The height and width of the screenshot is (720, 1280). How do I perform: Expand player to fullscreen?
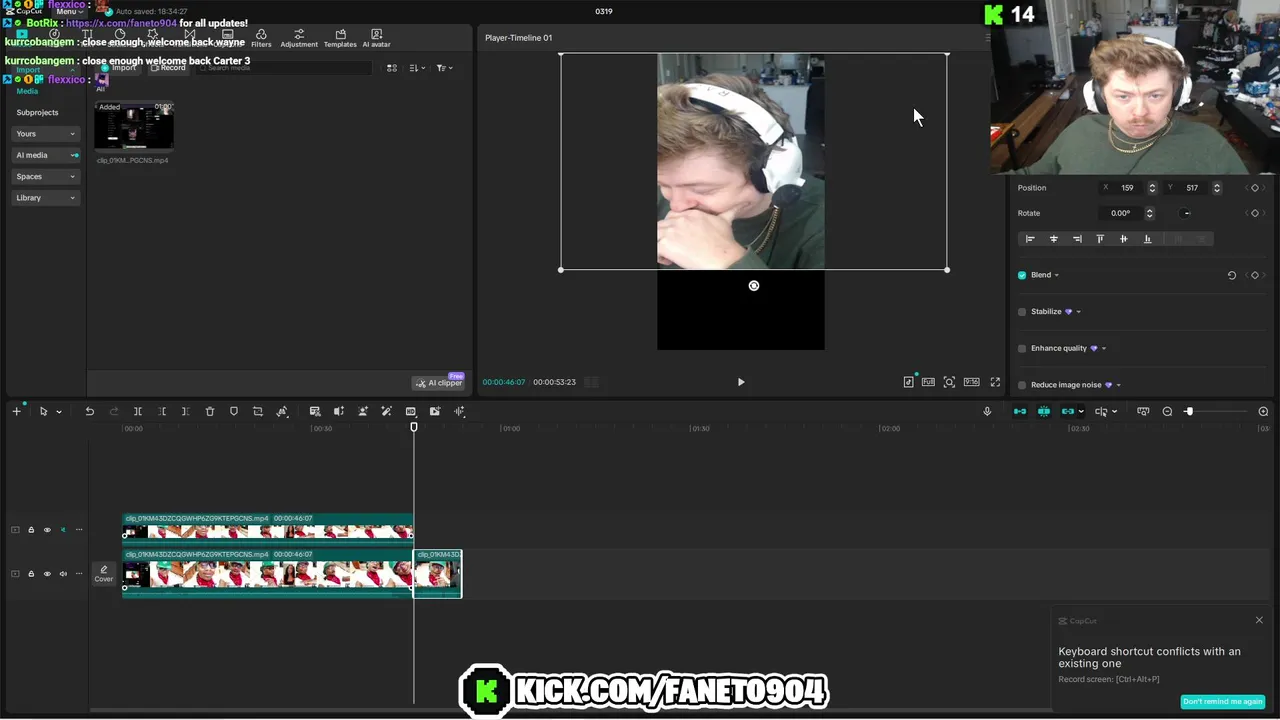click(995, 382)
